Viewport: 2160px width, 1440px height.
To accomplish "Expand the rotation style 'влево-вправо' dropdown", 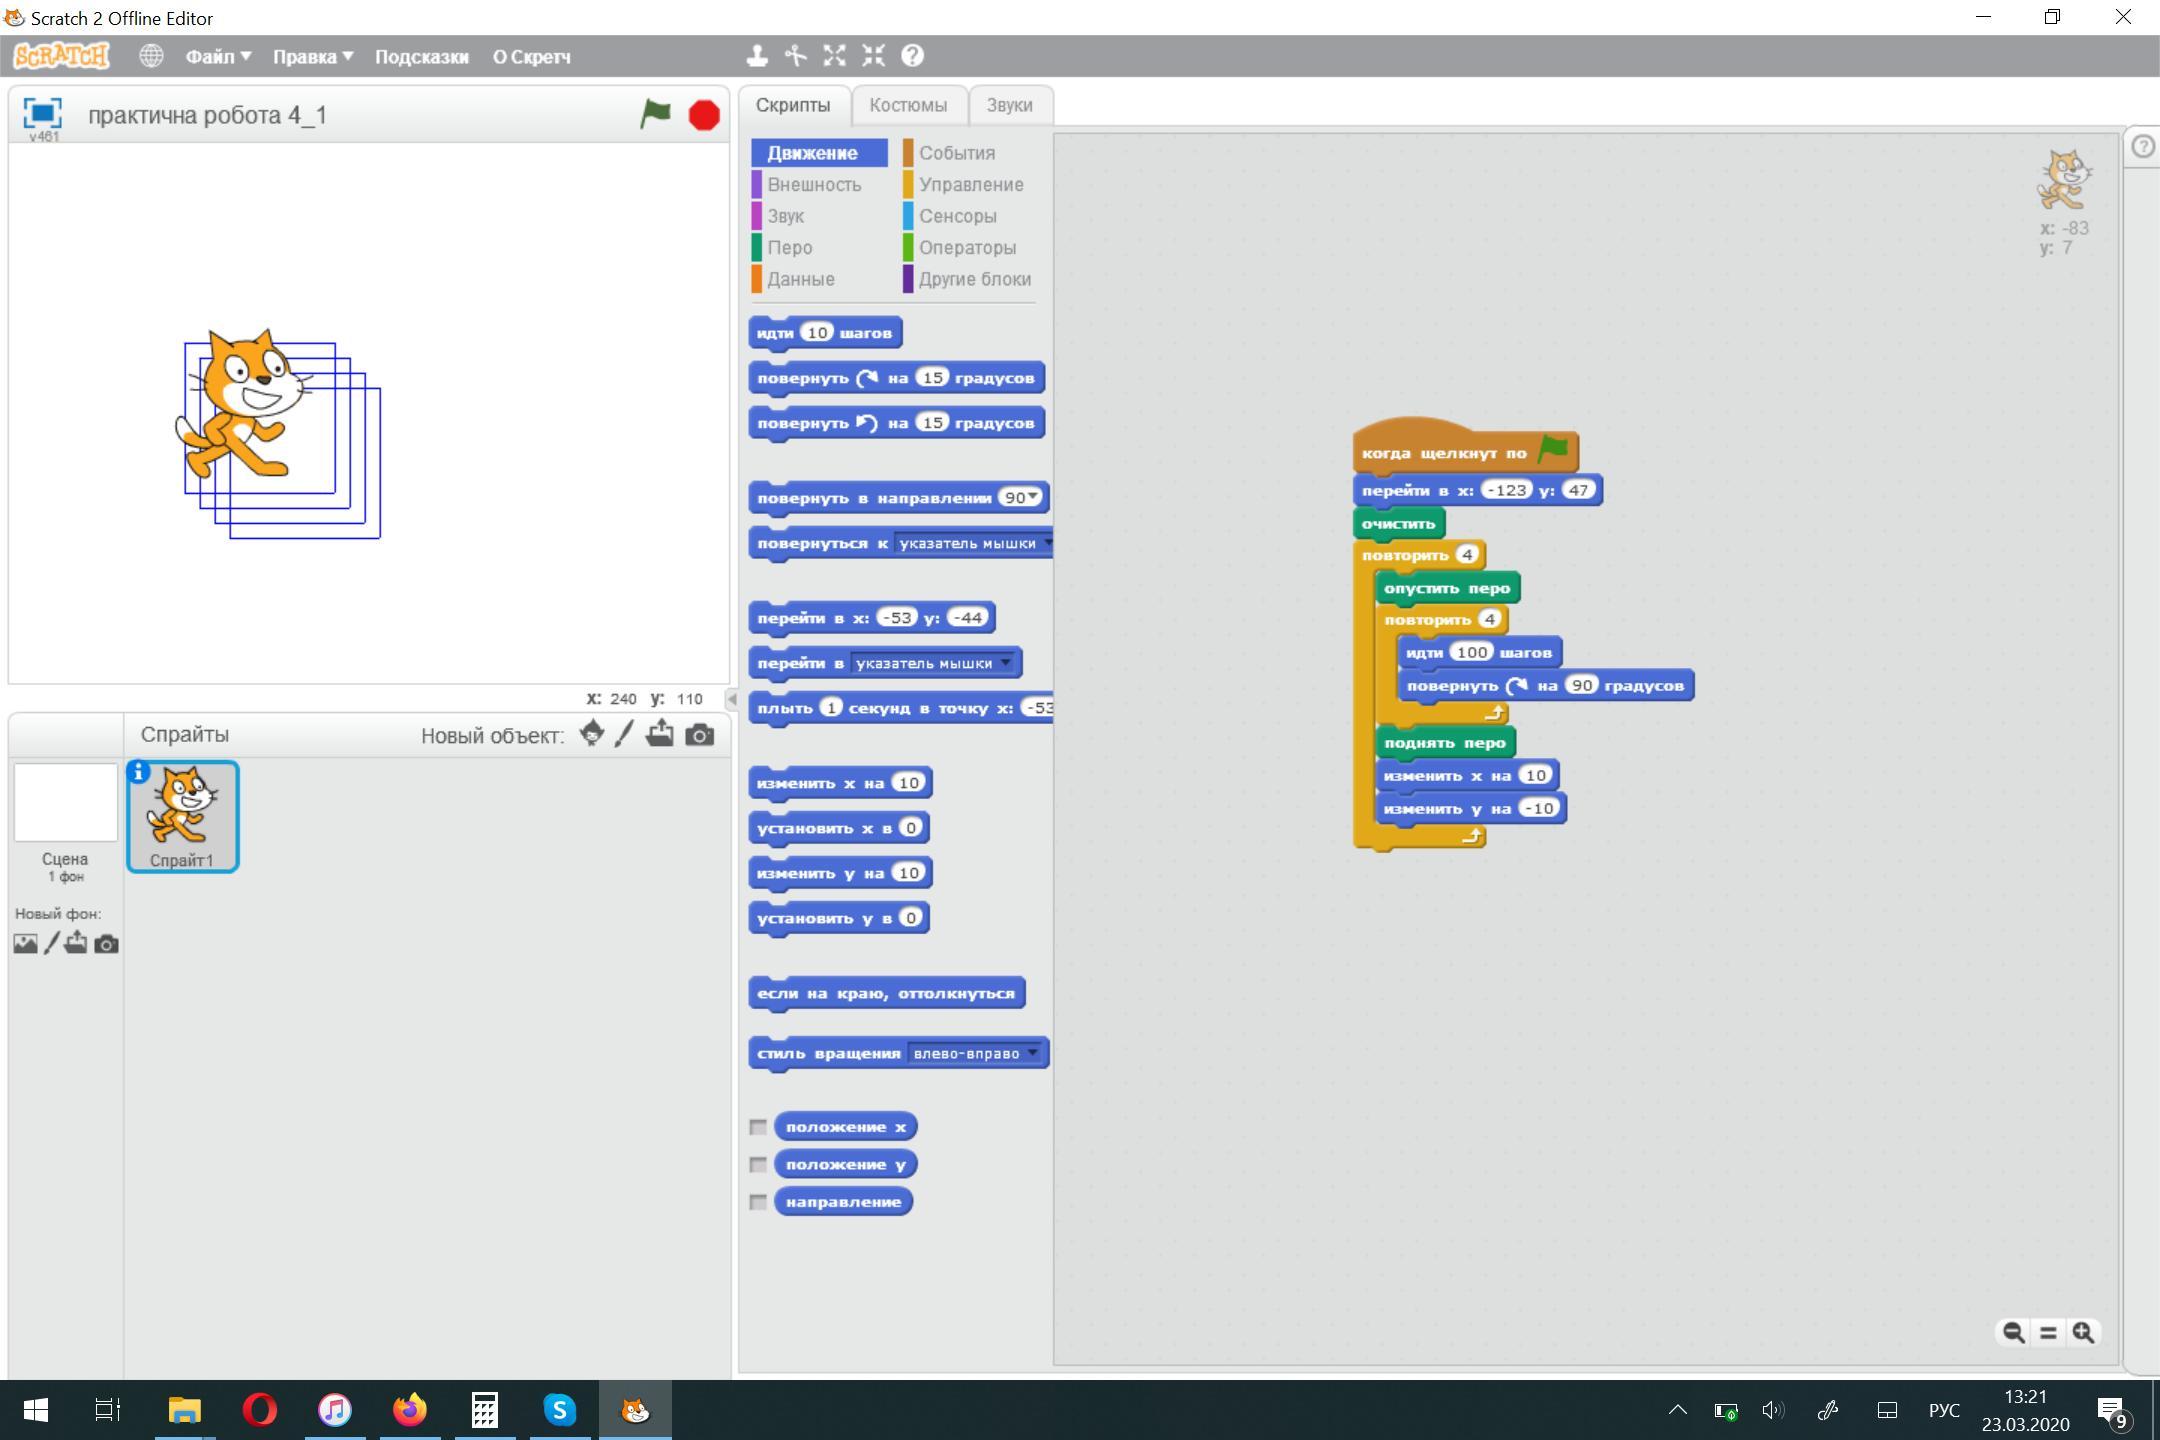I will coord(1032,1053).
